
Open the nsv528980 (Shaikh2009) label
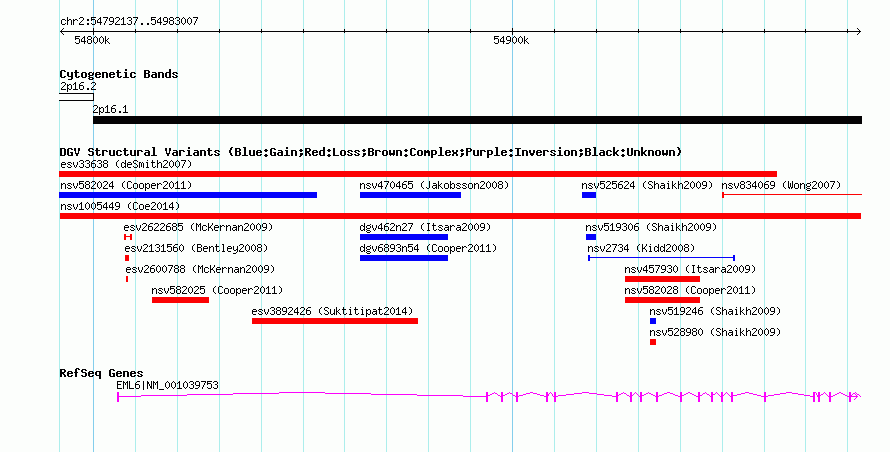715,332
